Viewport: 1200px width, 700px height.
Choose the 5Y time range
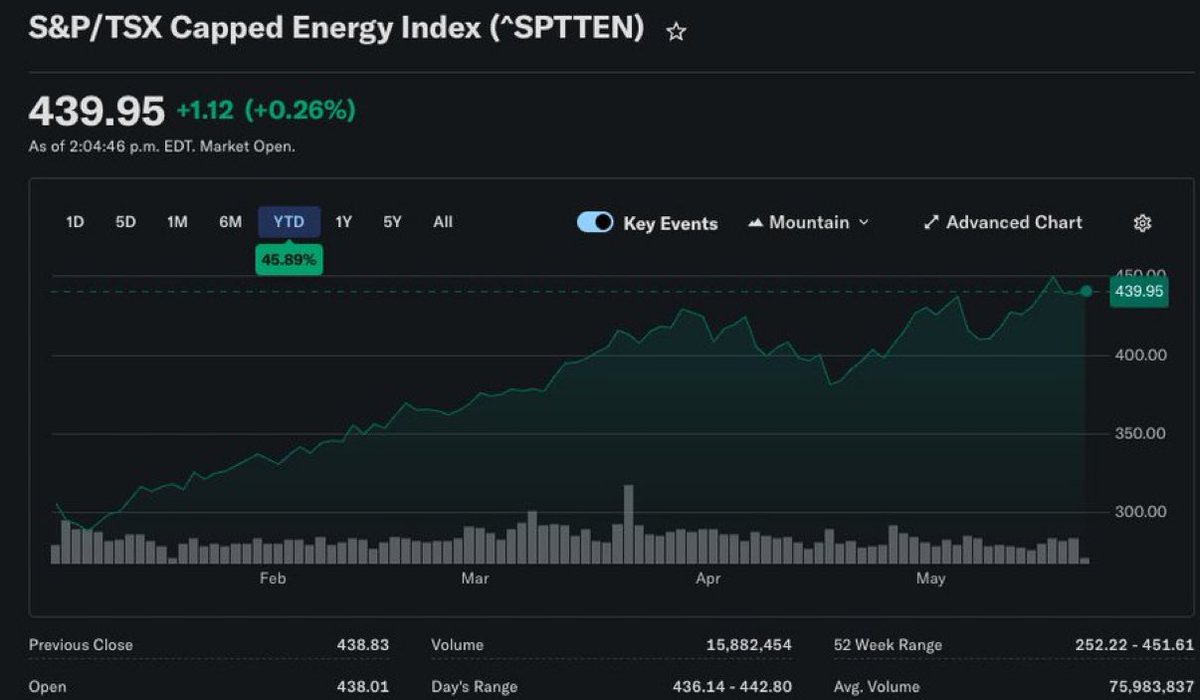pyautogui.click(x=392, y=222)
